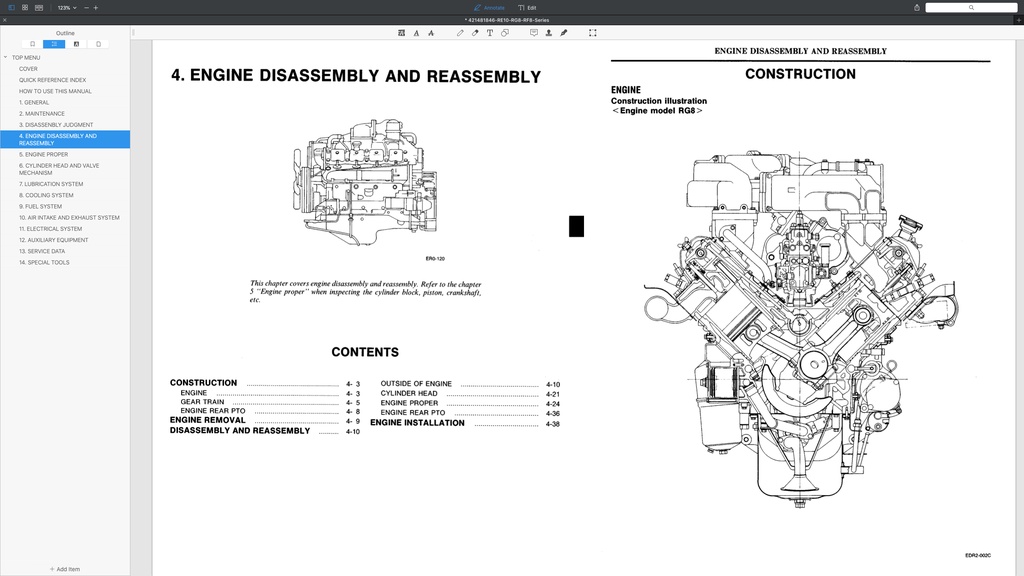Switch to the contact sheet view

tap(39, 8)
